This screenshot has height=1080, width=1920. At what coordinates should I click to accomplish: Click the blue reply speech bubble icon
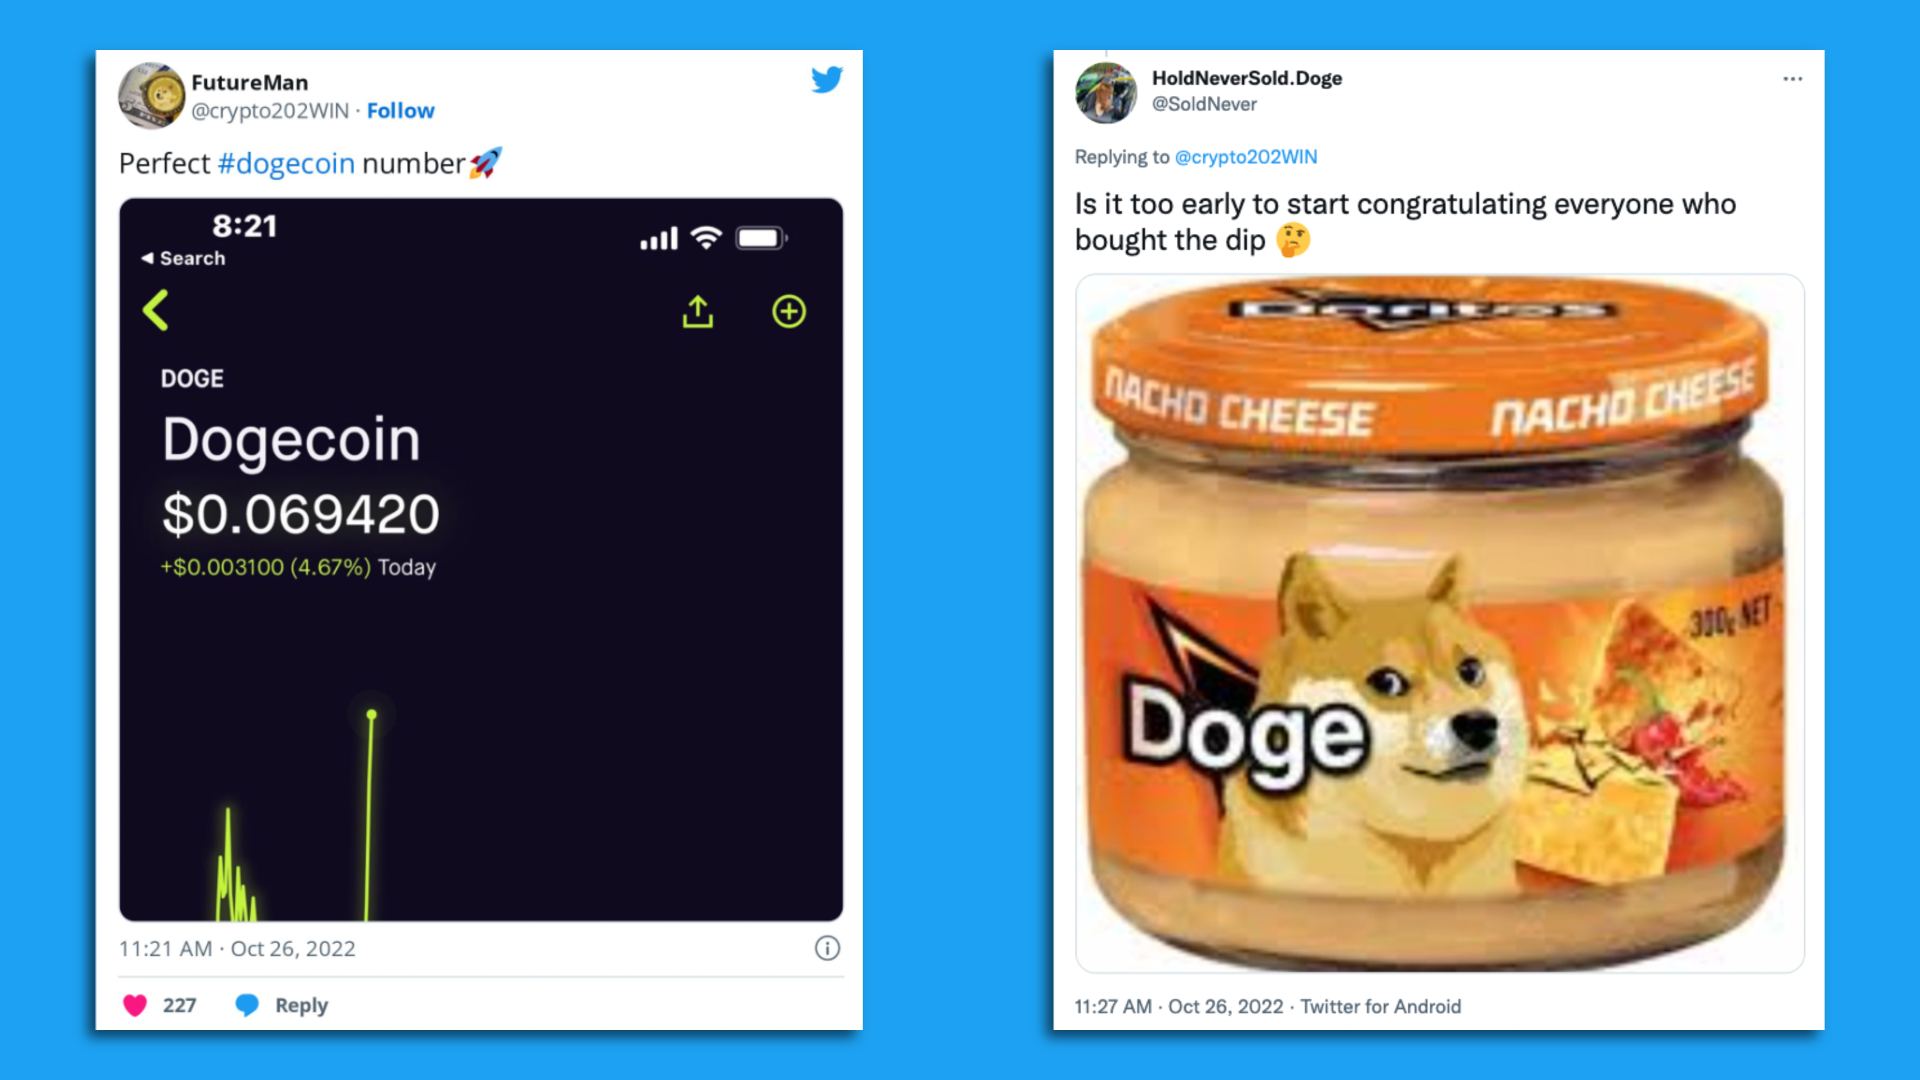[x=247, y=1005]
